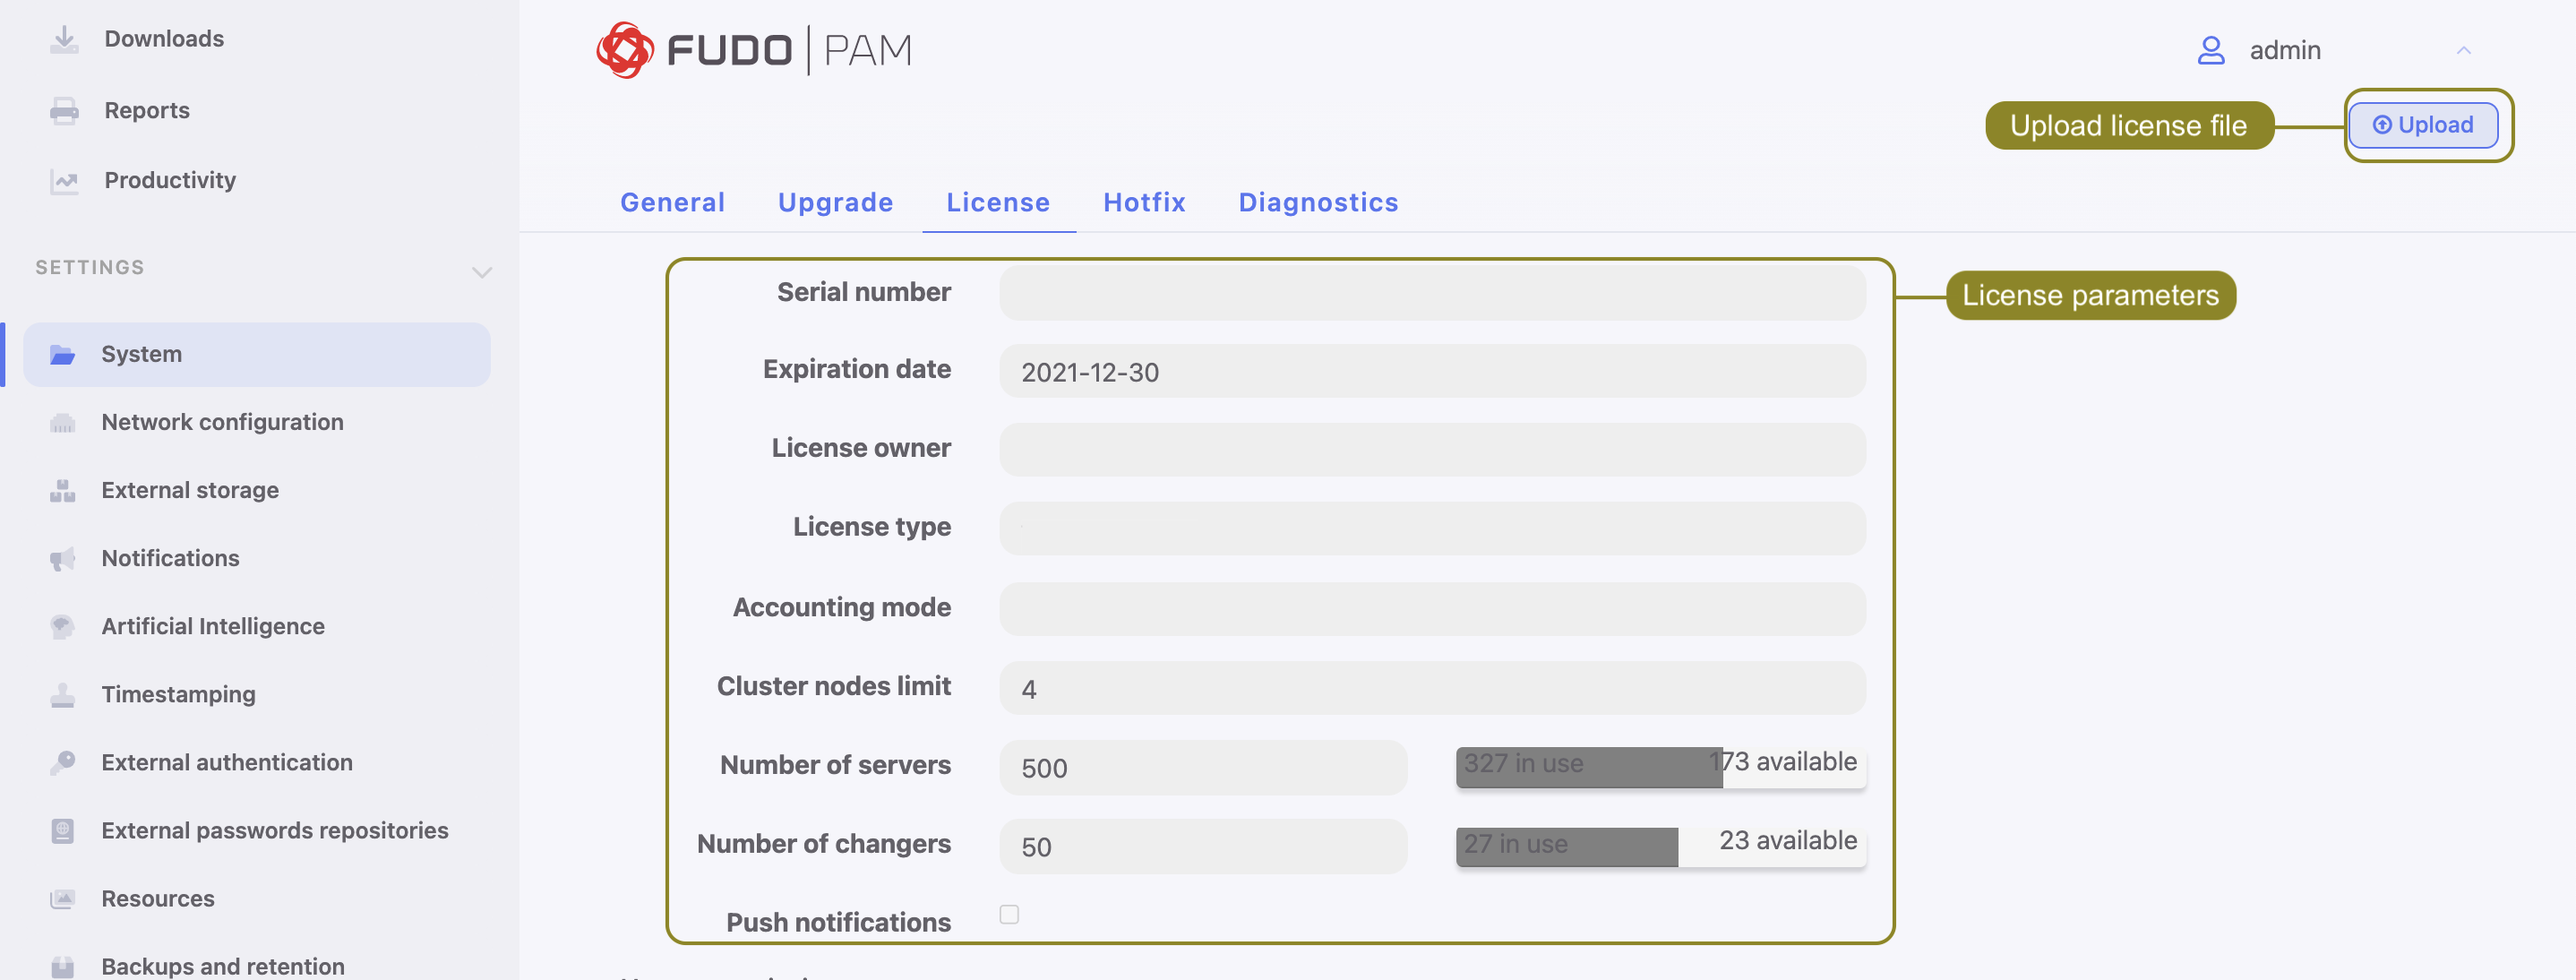
Task: Select the Downloads icon in sidebar
Action: [x=64, y=38]
